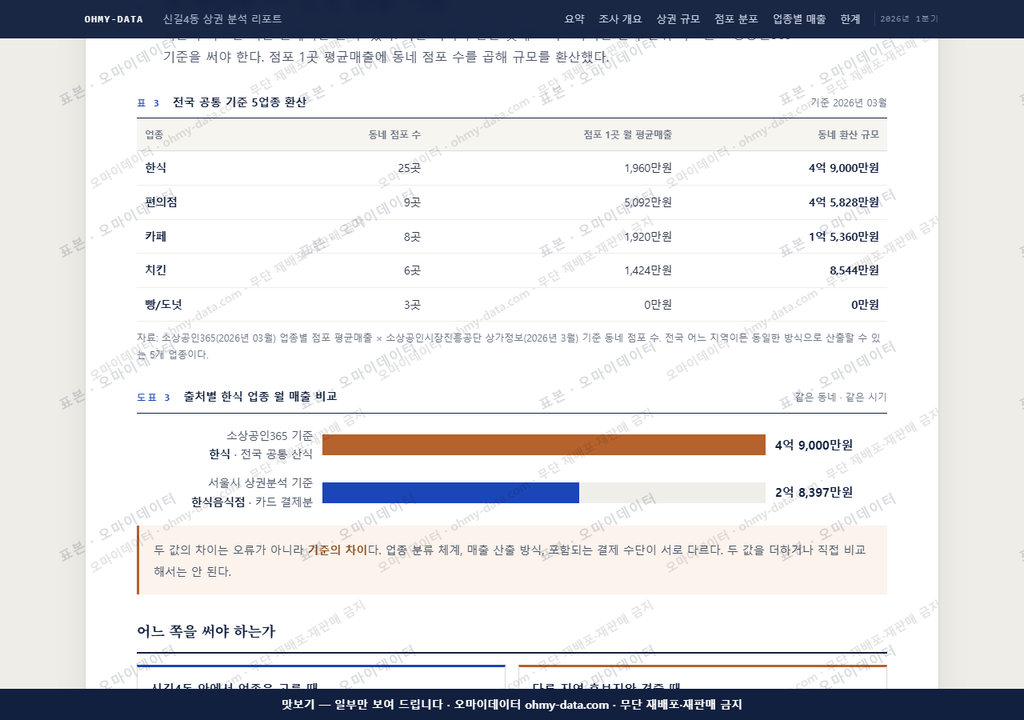
Task: Click the 4억 9,000만원 cell in the 한식 table row
Action: coord(844,168)
